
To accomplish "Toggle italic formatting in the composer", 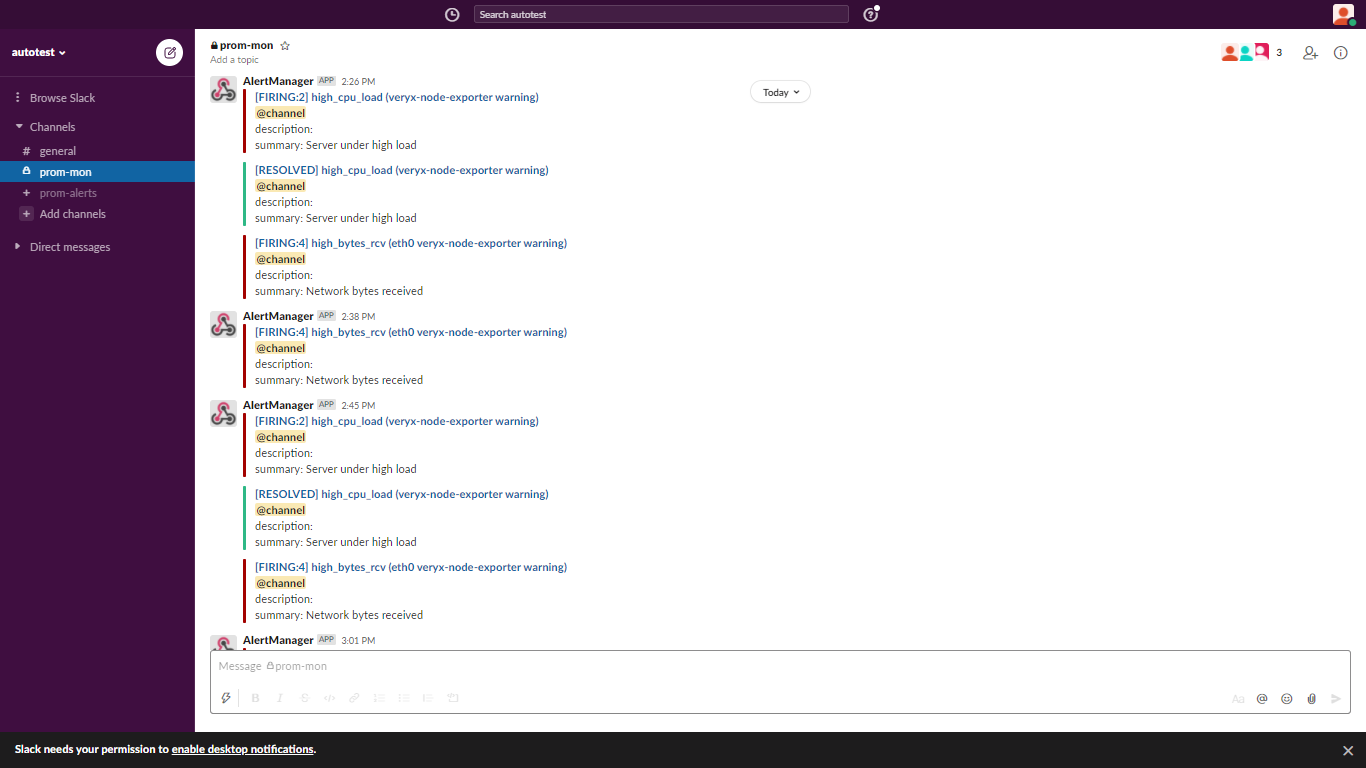I will coord(280,698).
